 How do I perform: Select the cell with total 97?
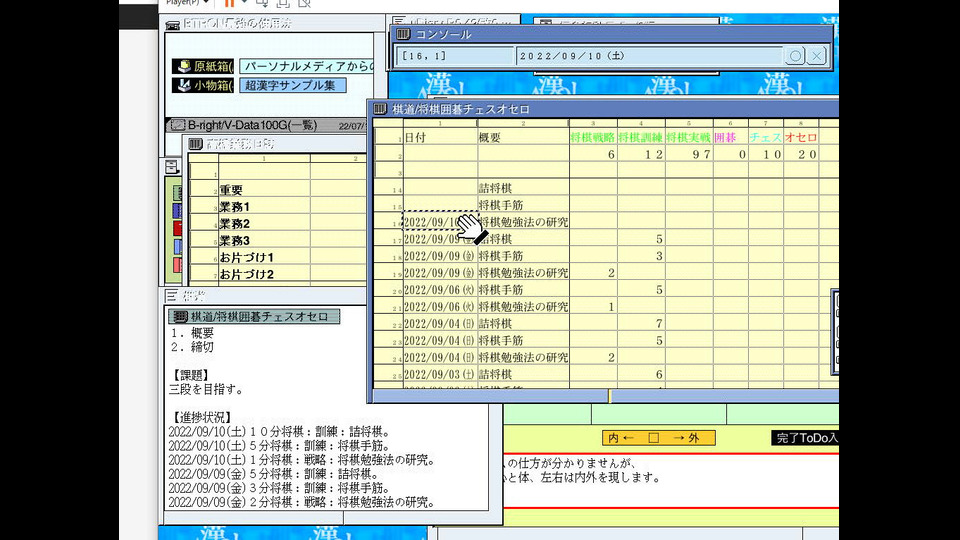click(x=689, y=154)
